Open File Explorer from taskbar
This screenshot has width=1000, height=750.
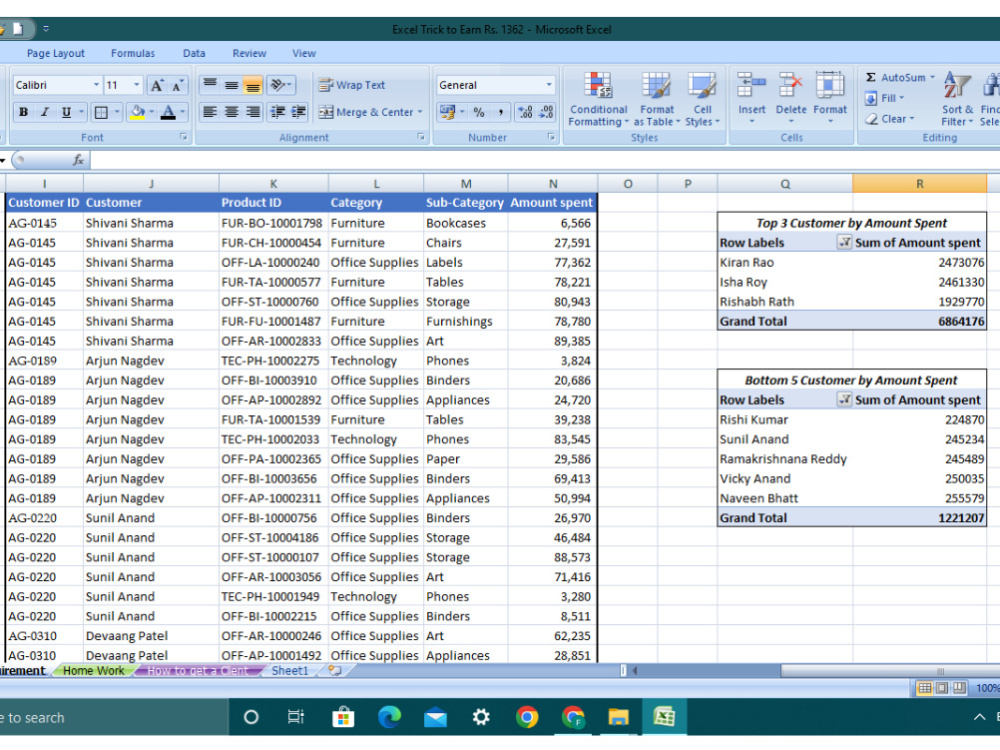point(618,717)
